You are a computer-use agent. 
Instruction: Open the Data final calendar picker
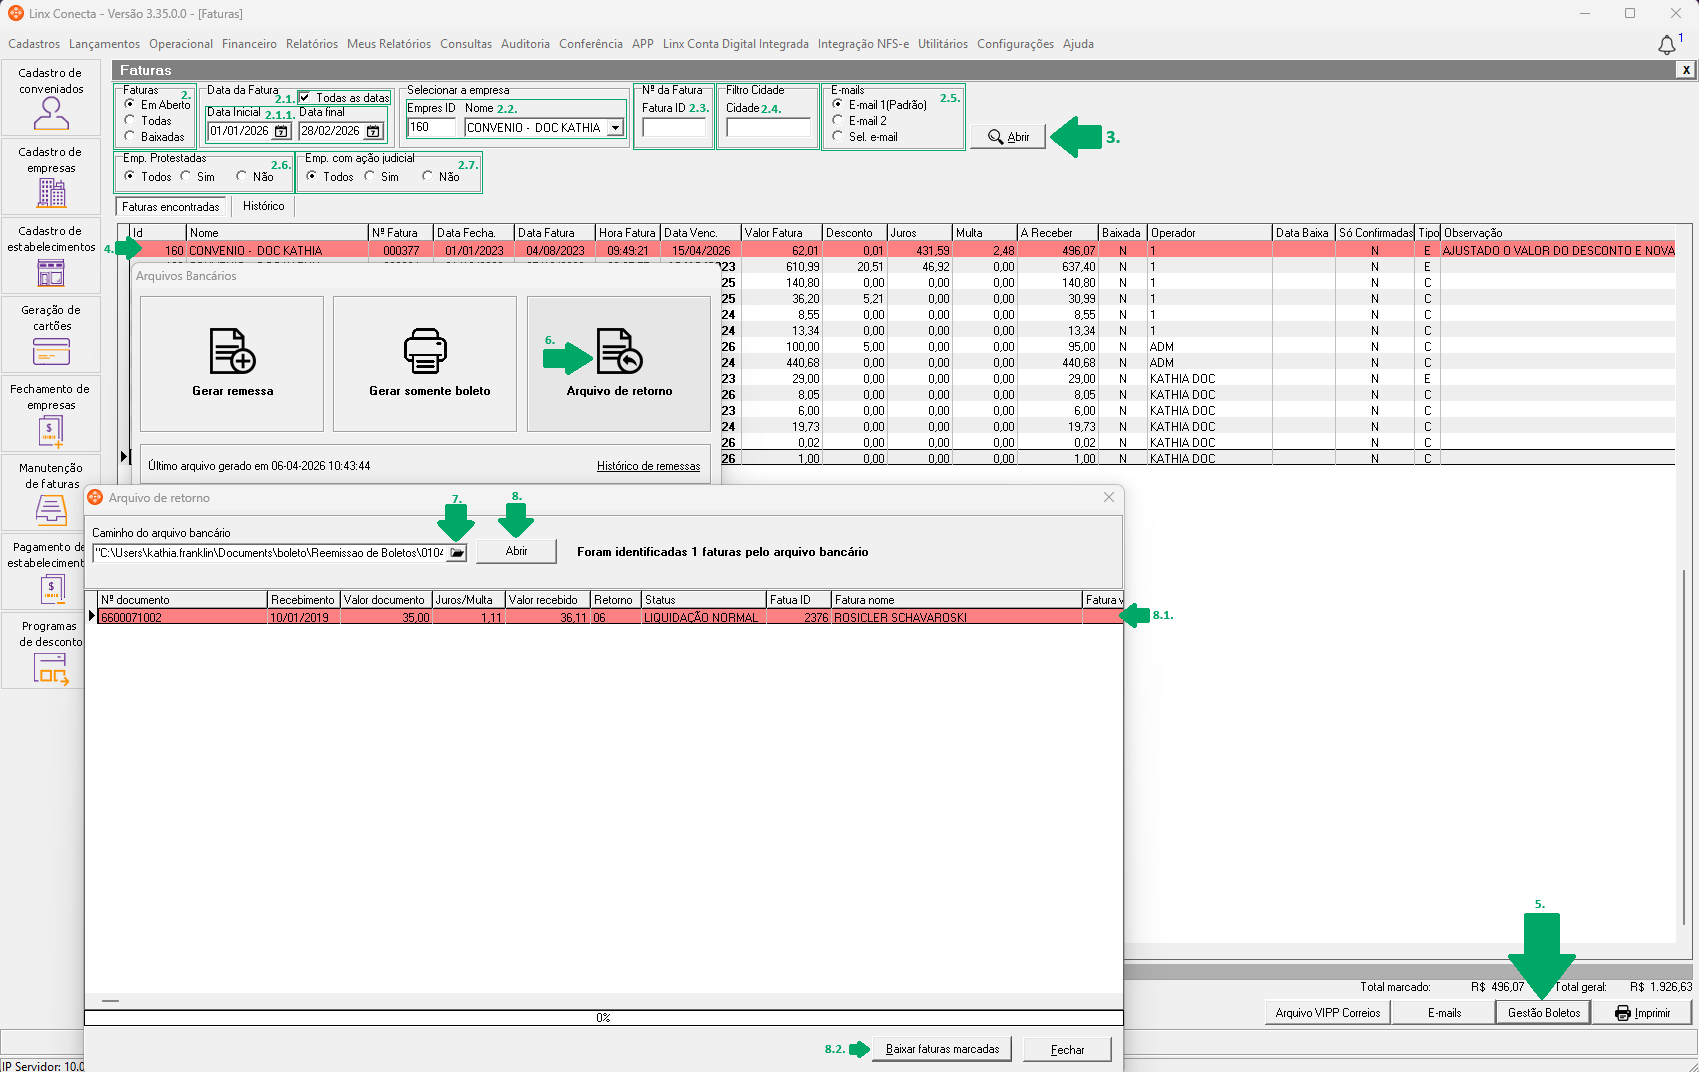(x=374, y=131)
